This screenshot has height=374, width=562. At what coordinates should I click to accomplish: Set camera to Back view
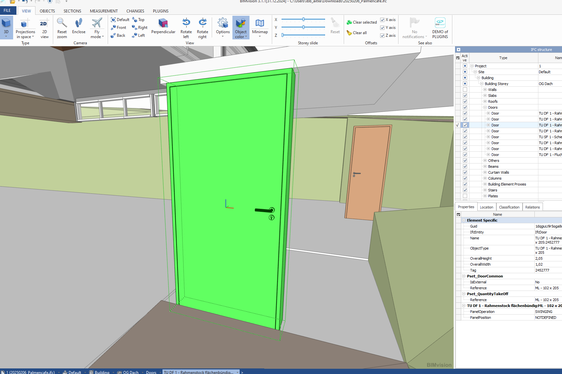click(x=118, y=35)
